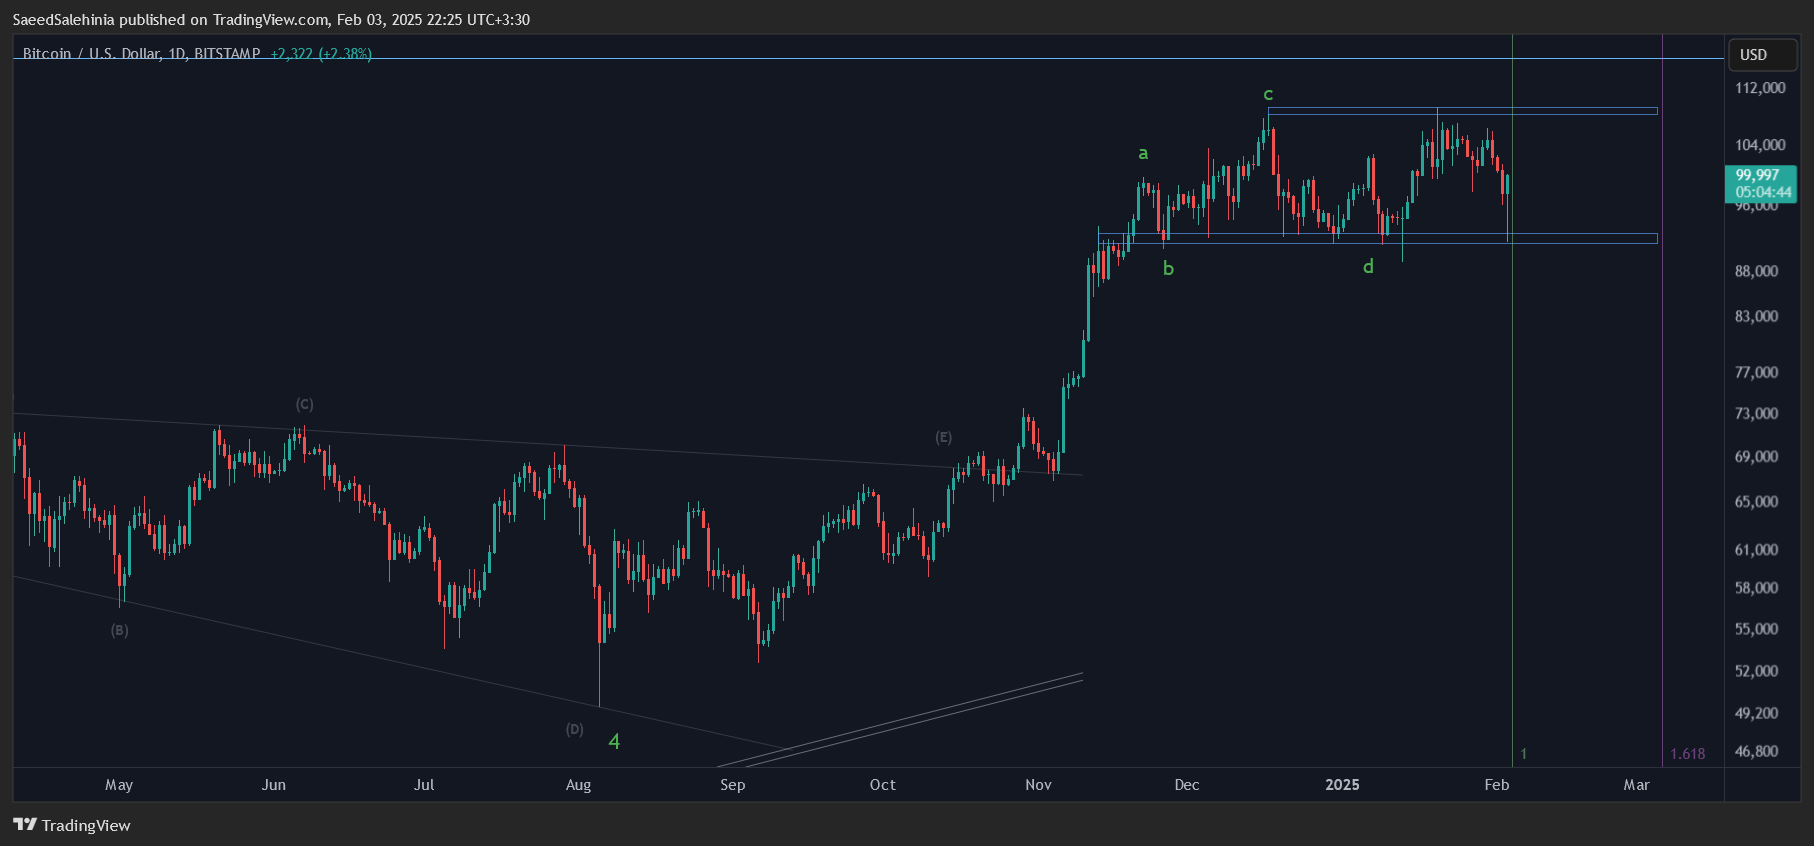Select the gray (B) wave label

click(119, 630)
